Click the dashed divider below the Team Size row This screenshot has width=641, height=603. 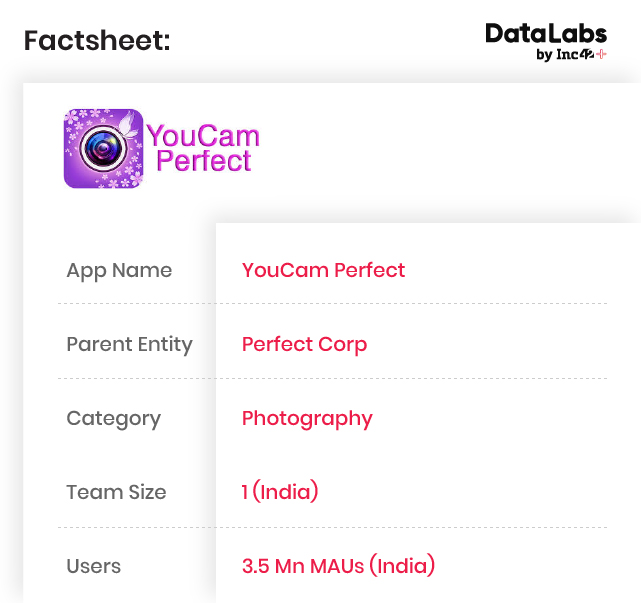coord(332,527)
